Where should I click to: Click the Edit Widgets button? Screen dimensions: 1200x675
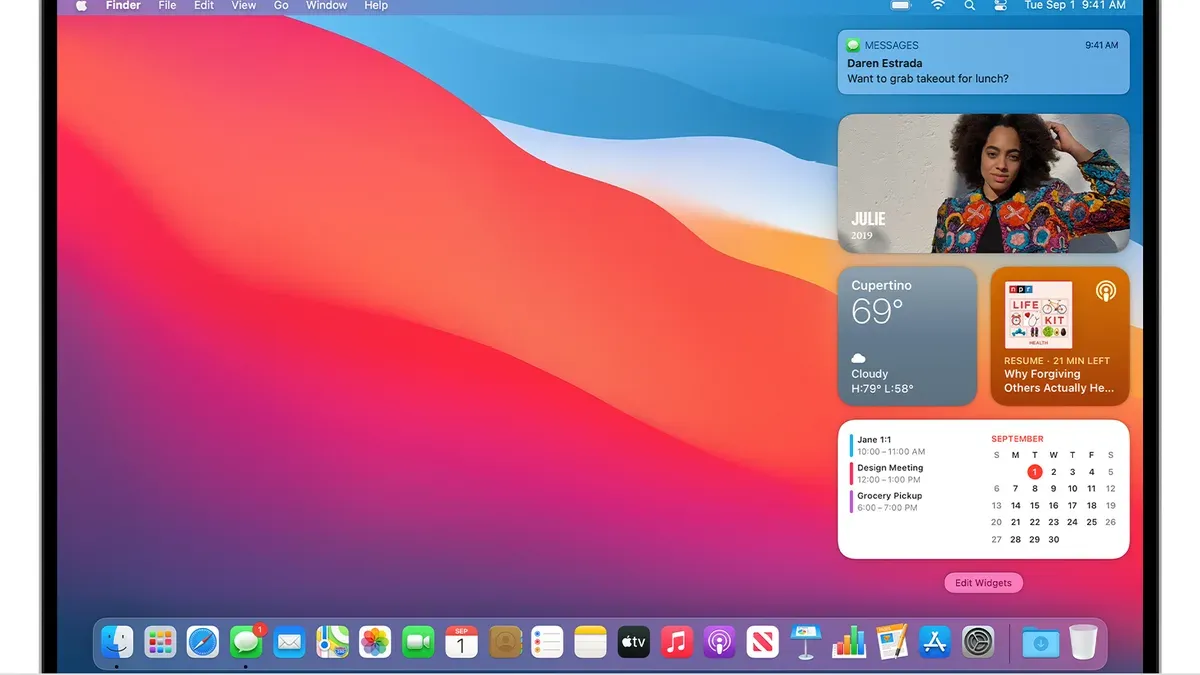point(983,583)
